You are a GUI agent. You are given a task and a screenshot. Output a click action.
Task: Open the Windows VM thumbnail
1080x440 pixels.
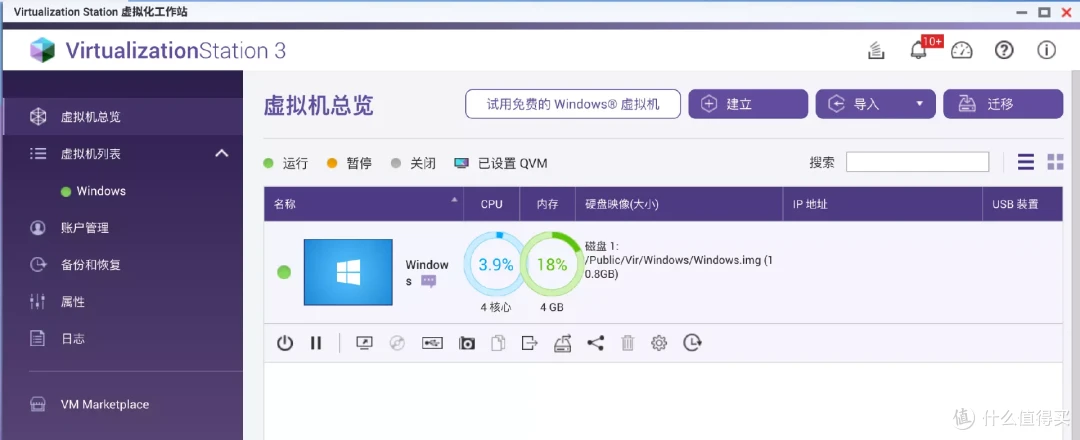click(348, 272)
